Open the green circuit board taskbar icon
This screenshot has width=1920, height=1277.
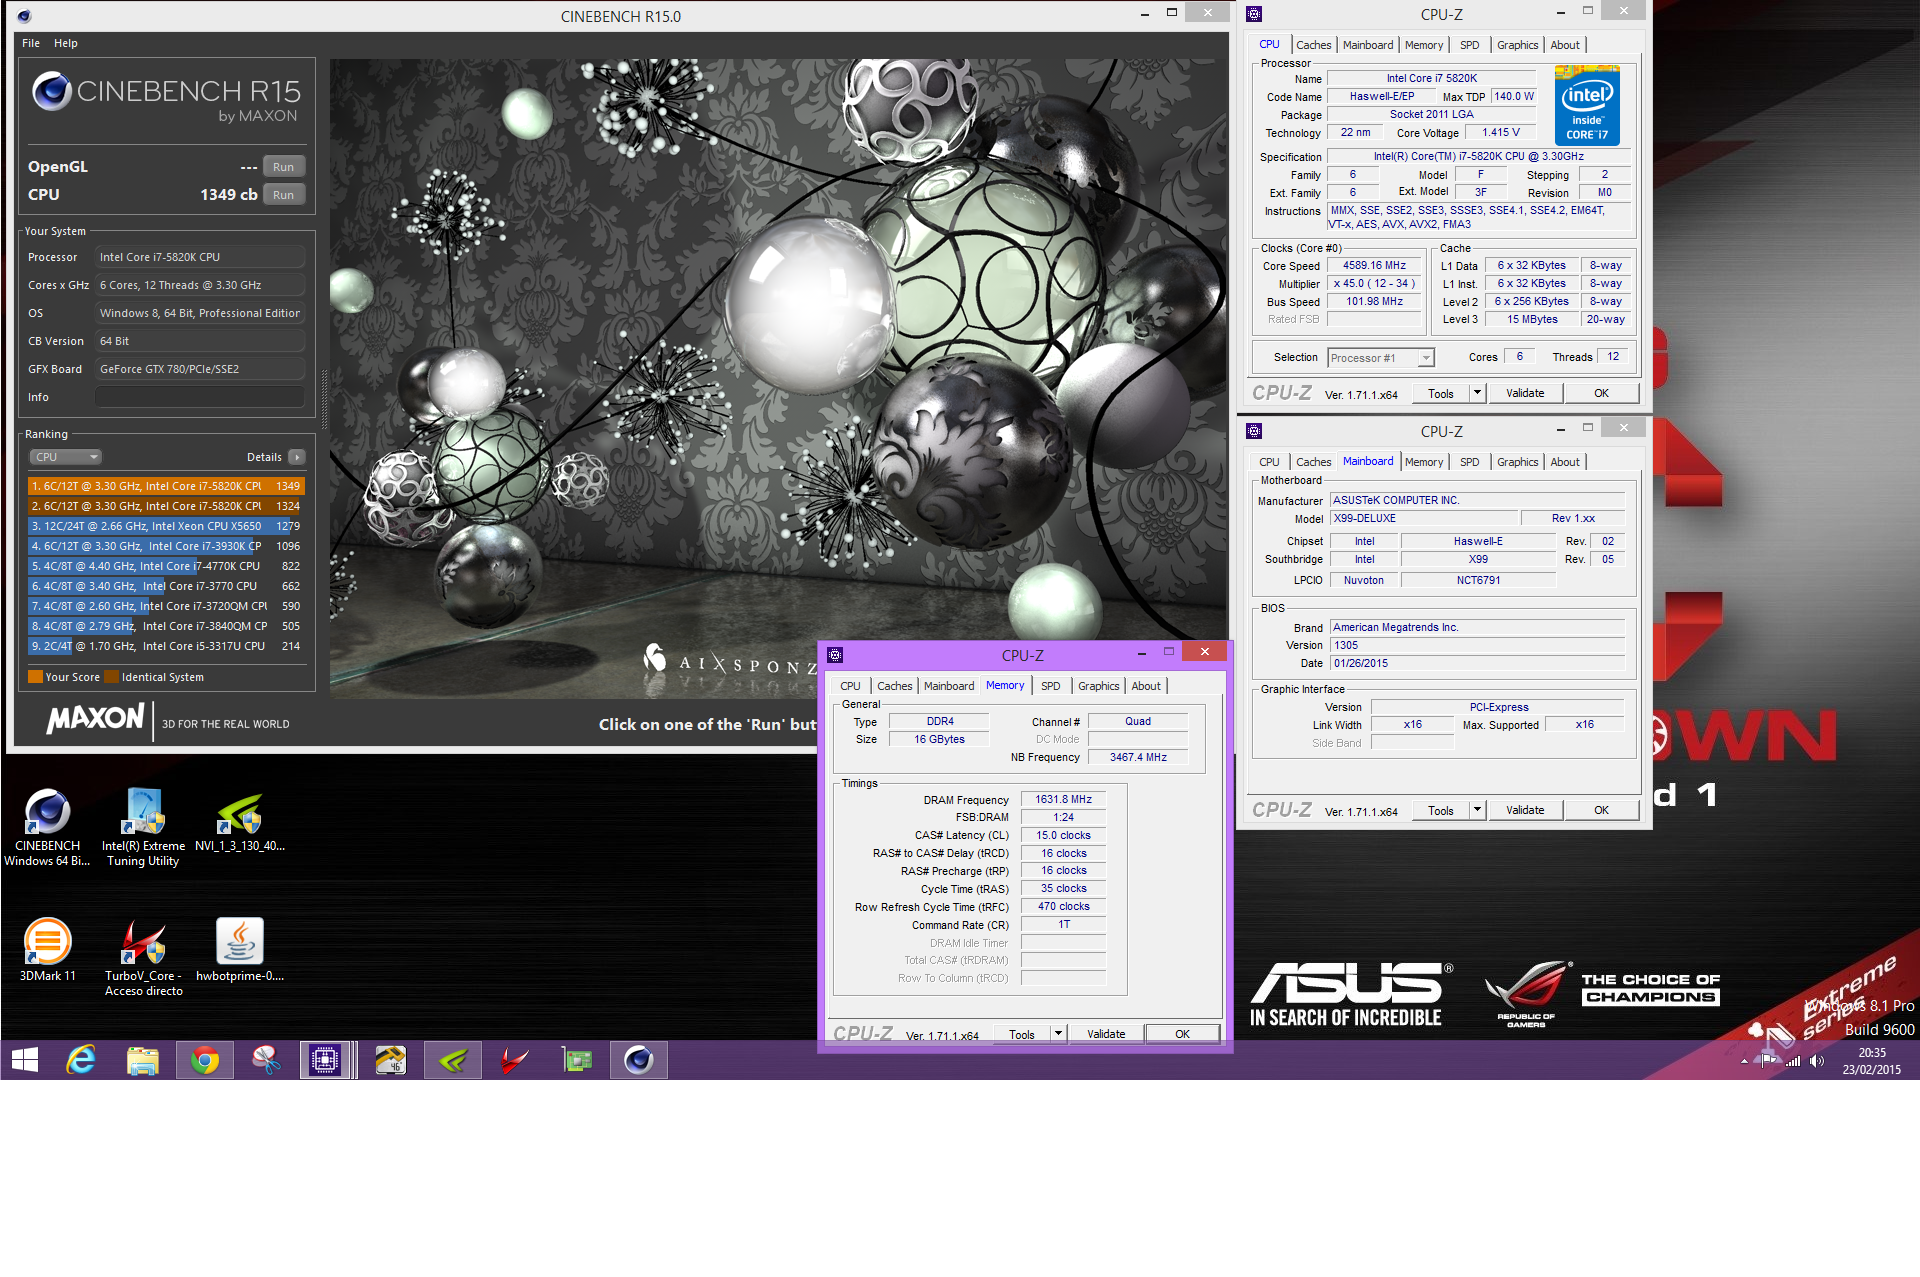pyautogui.click(x=576, y=1060)
